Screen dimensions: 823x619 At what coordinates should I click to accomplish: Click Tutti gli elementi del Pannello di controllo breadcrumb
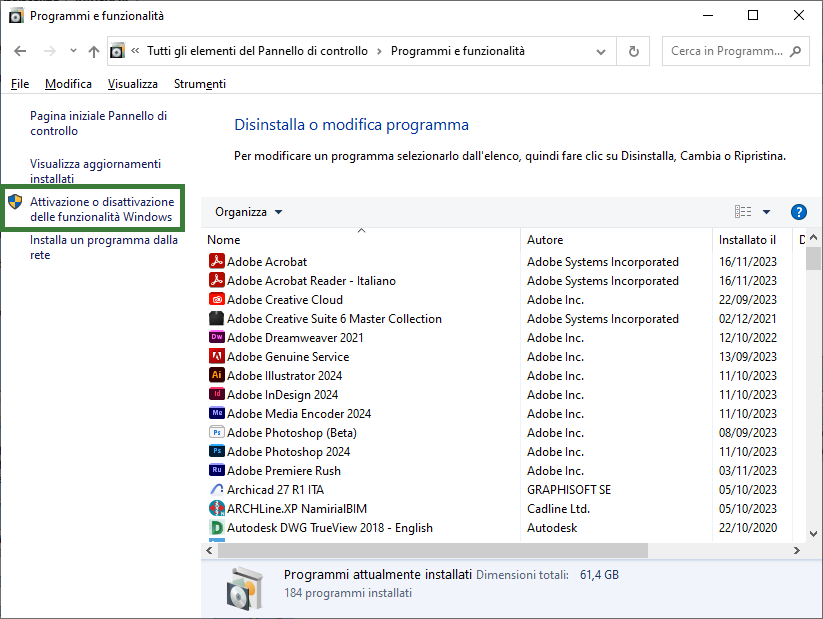257,51
